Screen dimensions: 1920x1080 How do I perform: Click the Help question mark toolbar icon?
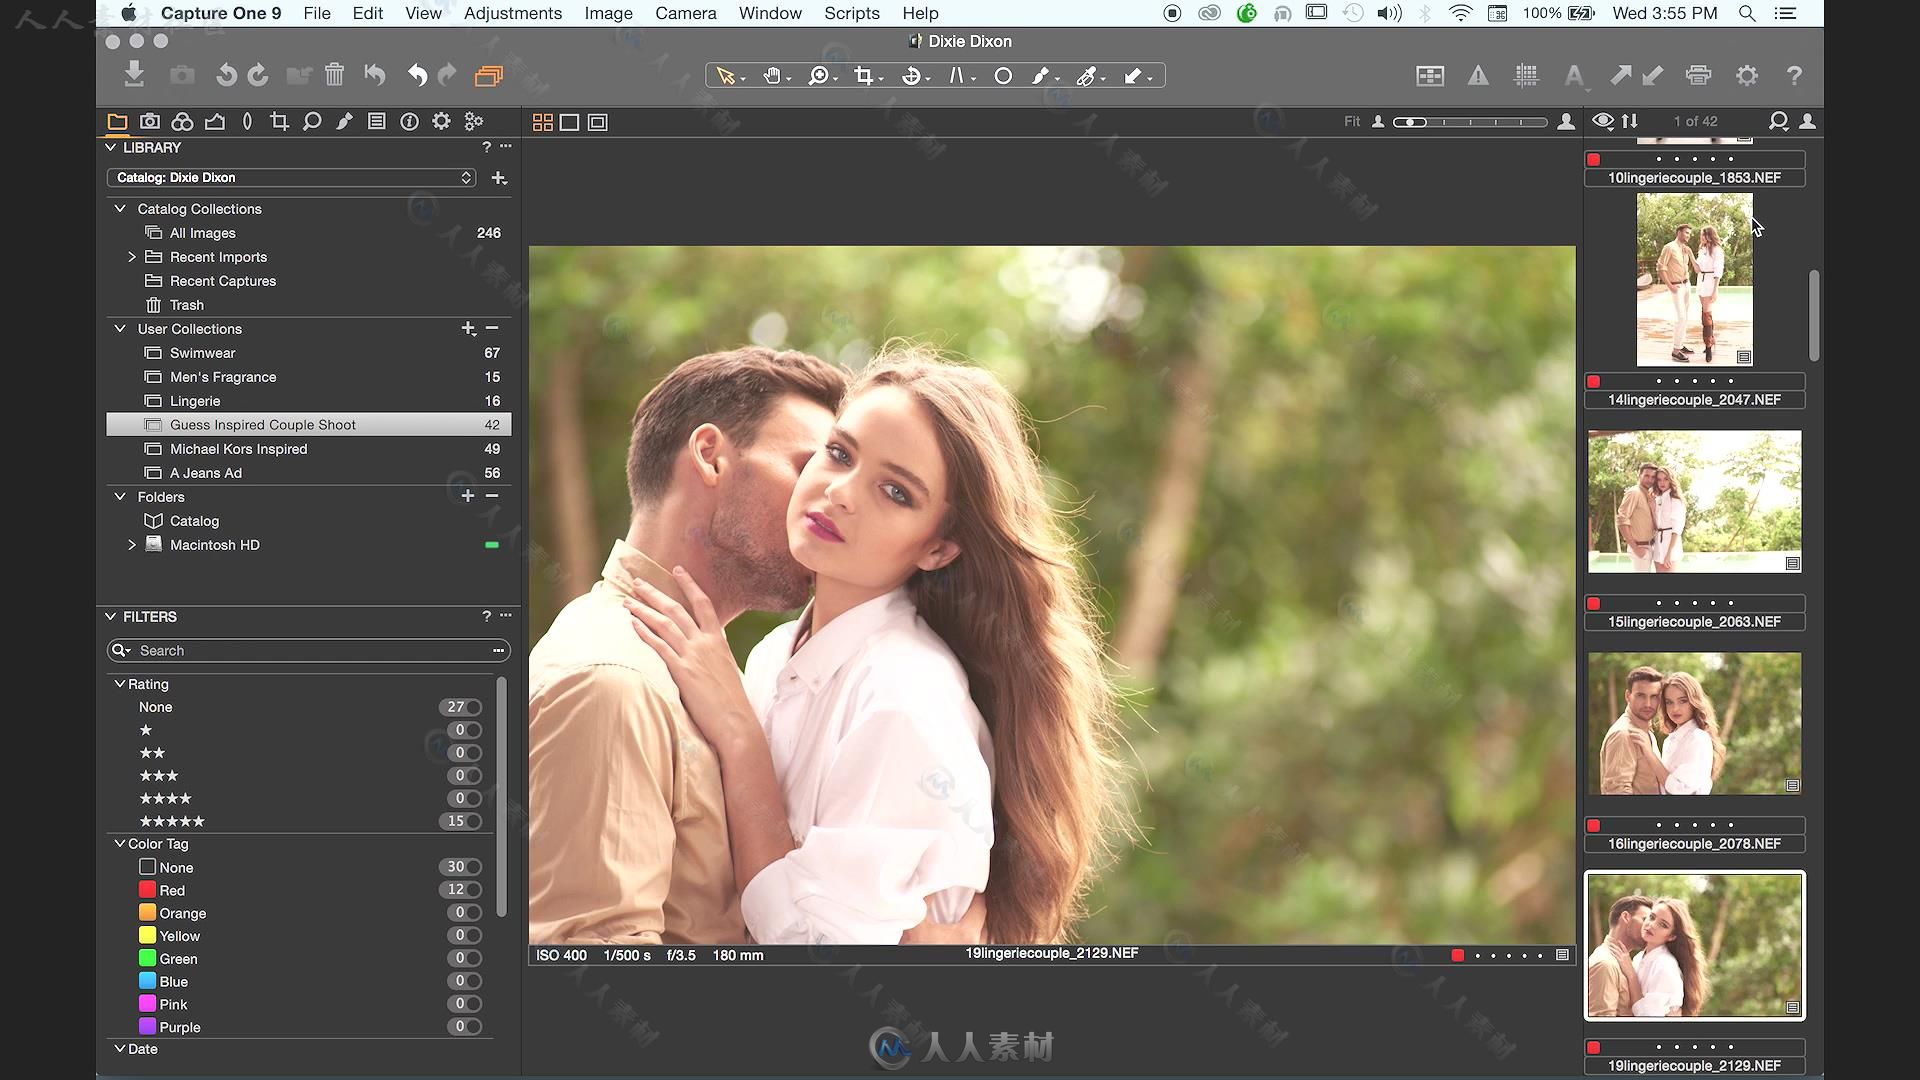click(x=1794, y=76)
